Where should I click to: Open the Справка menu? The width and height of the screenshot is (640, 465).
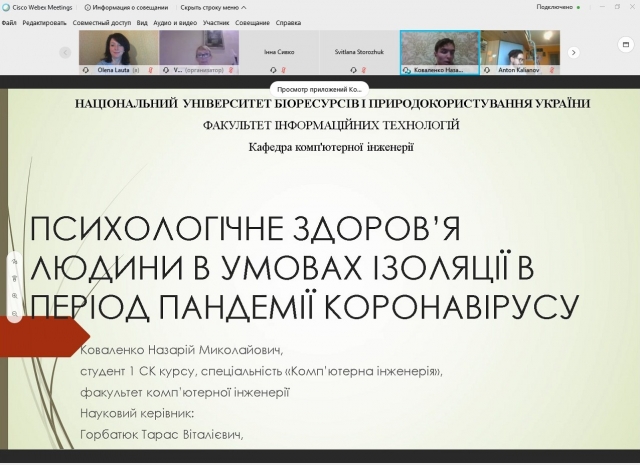pyautogui.click(x=288, y=23)
